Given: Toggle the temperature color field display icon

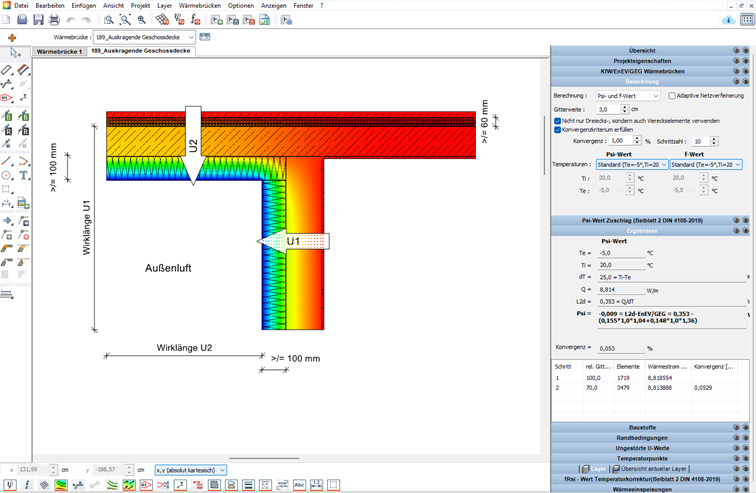Looking at the screenshot, I should pos(61,485).
